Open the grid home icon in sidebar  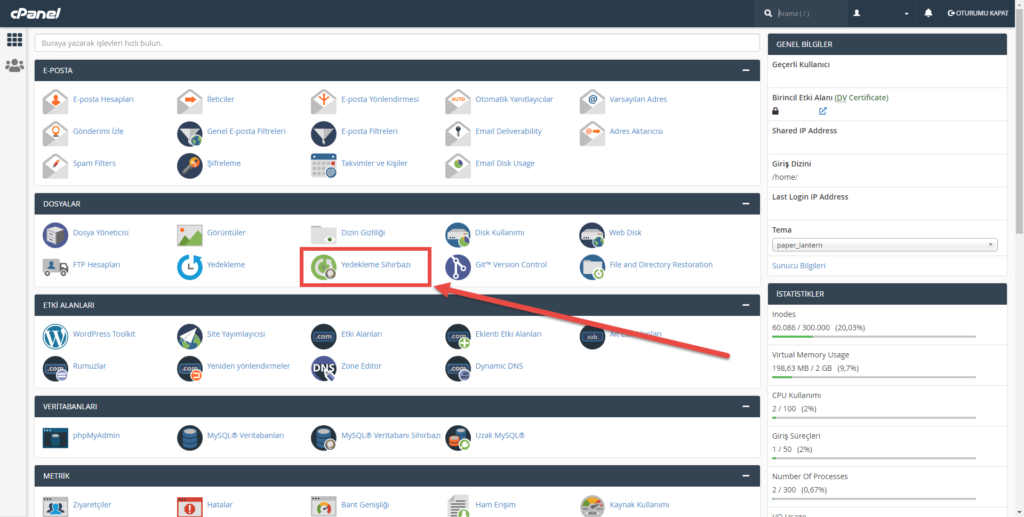click(14, 40)
